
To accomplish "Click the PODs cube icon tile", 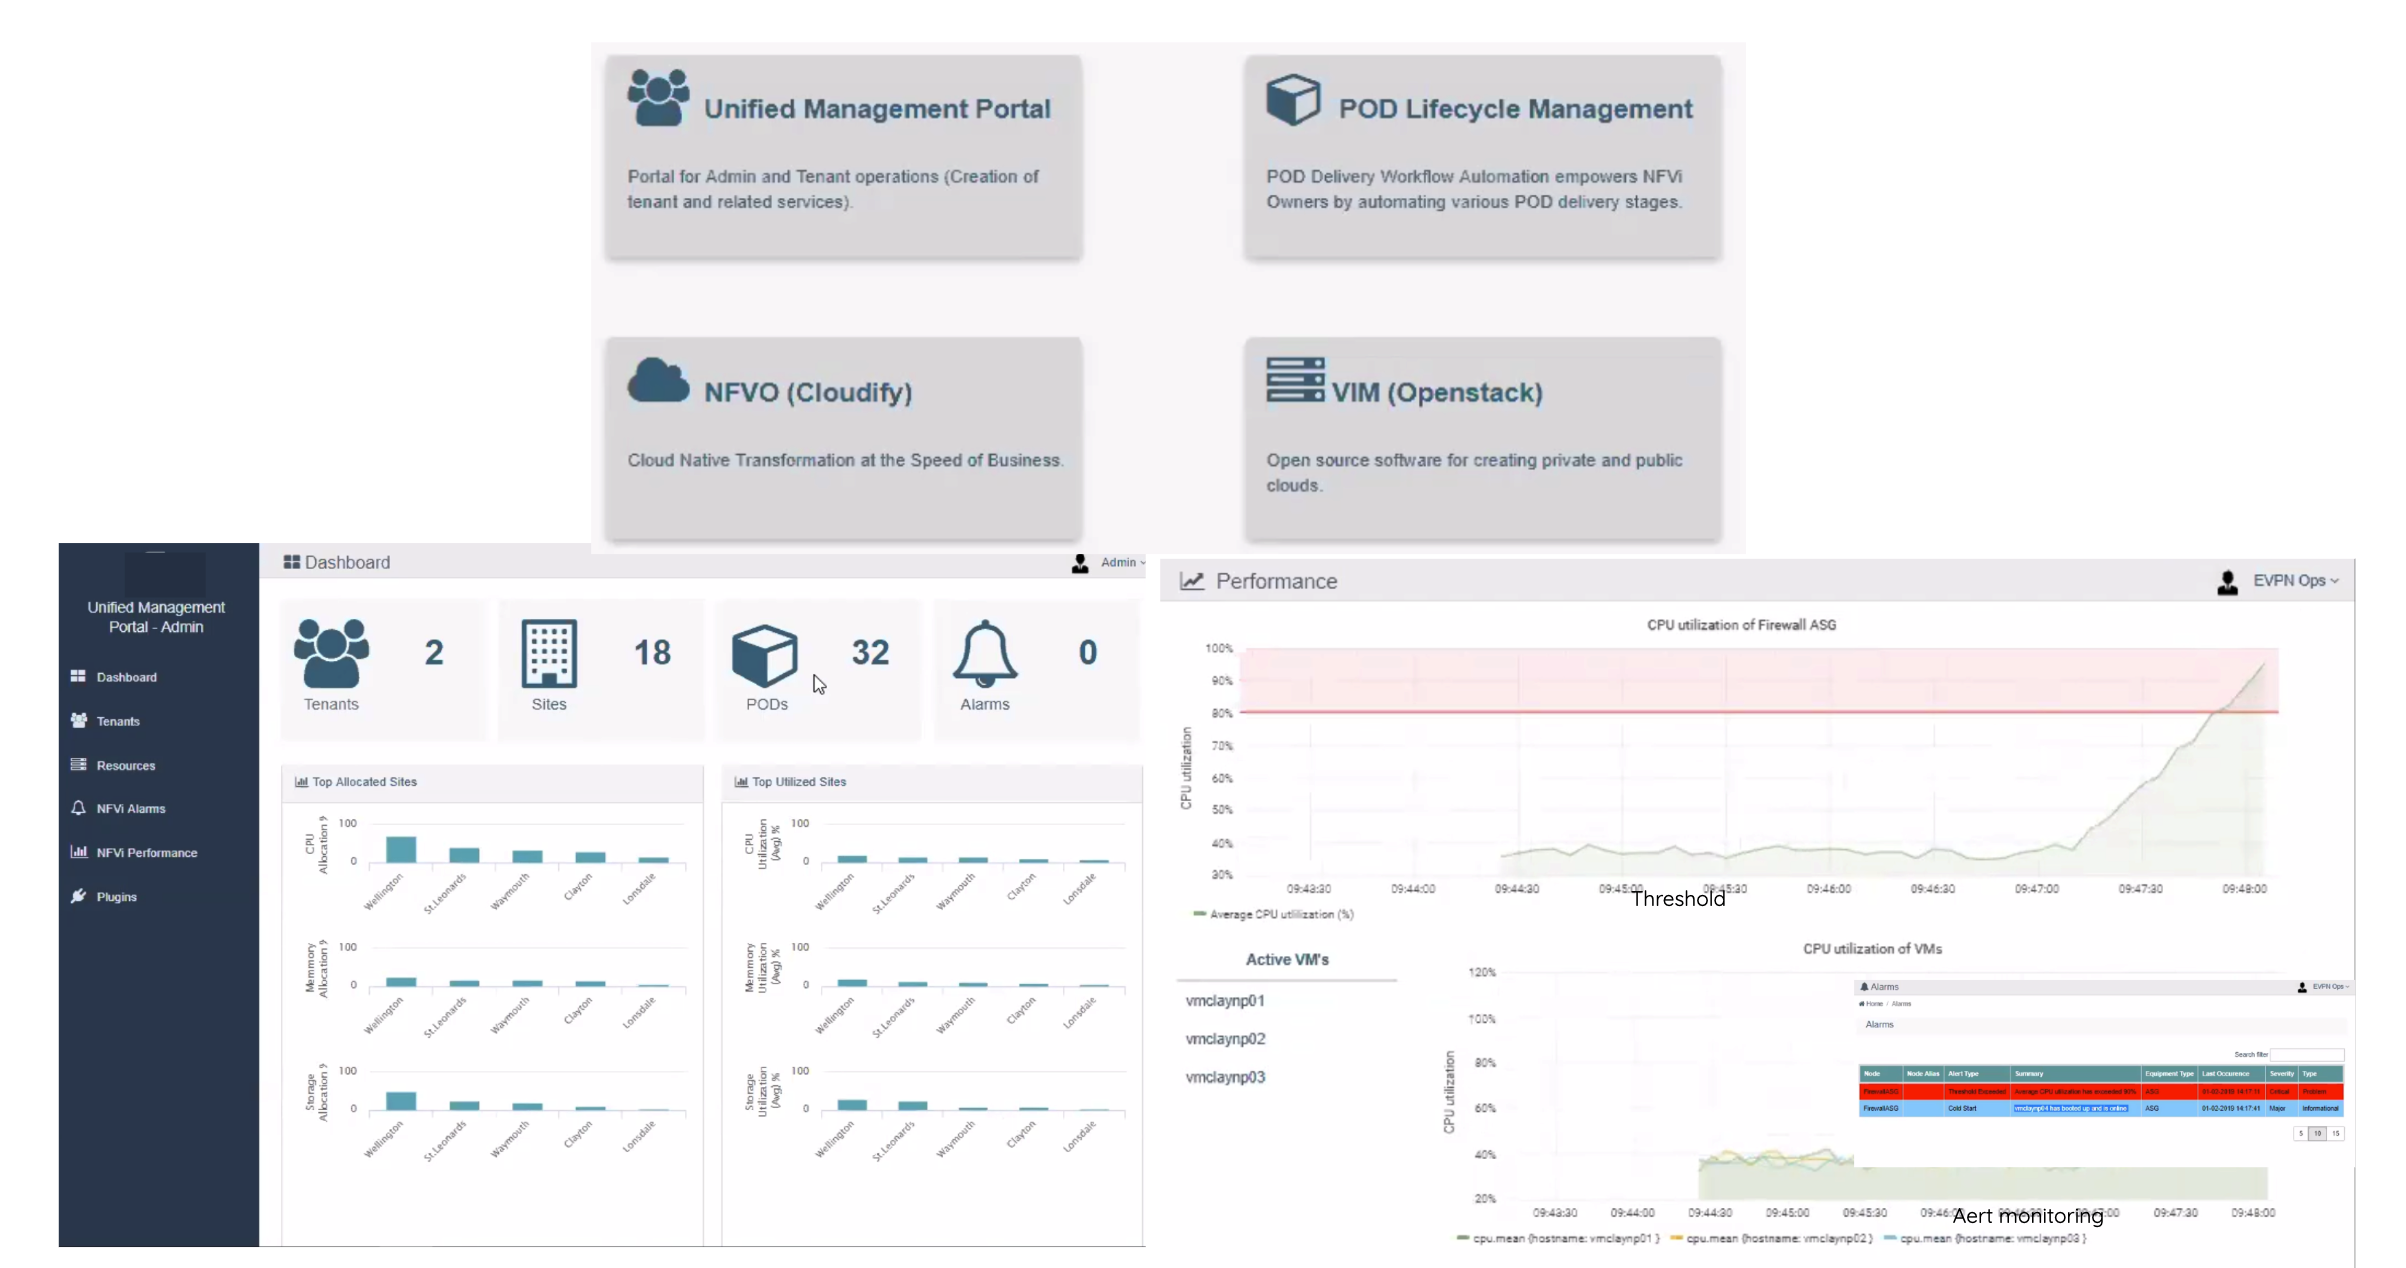I will [765, 655].
